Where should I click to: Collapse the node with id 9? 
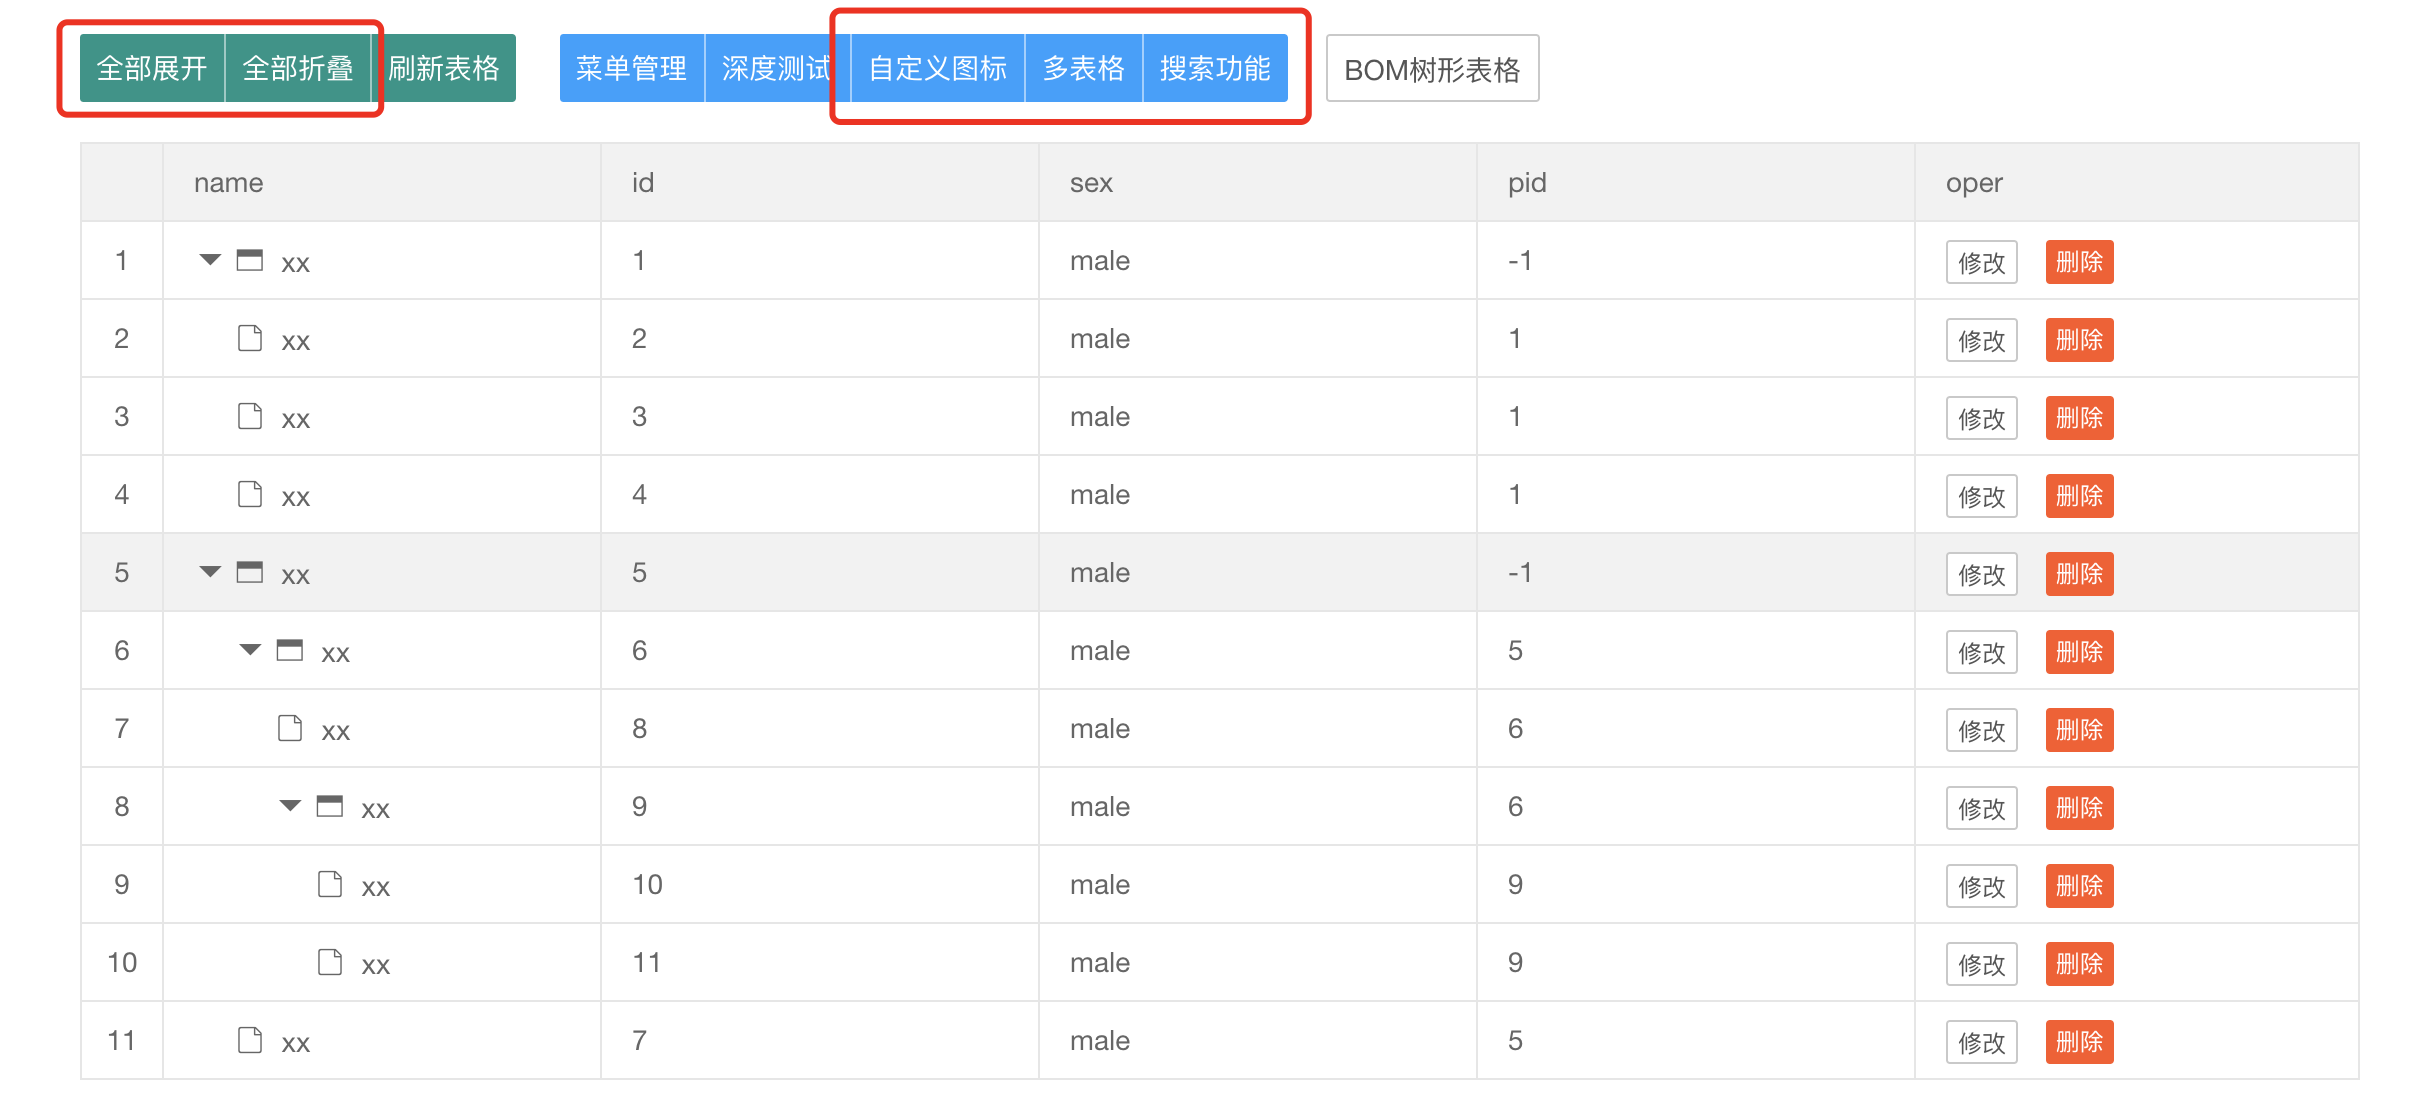290,805
